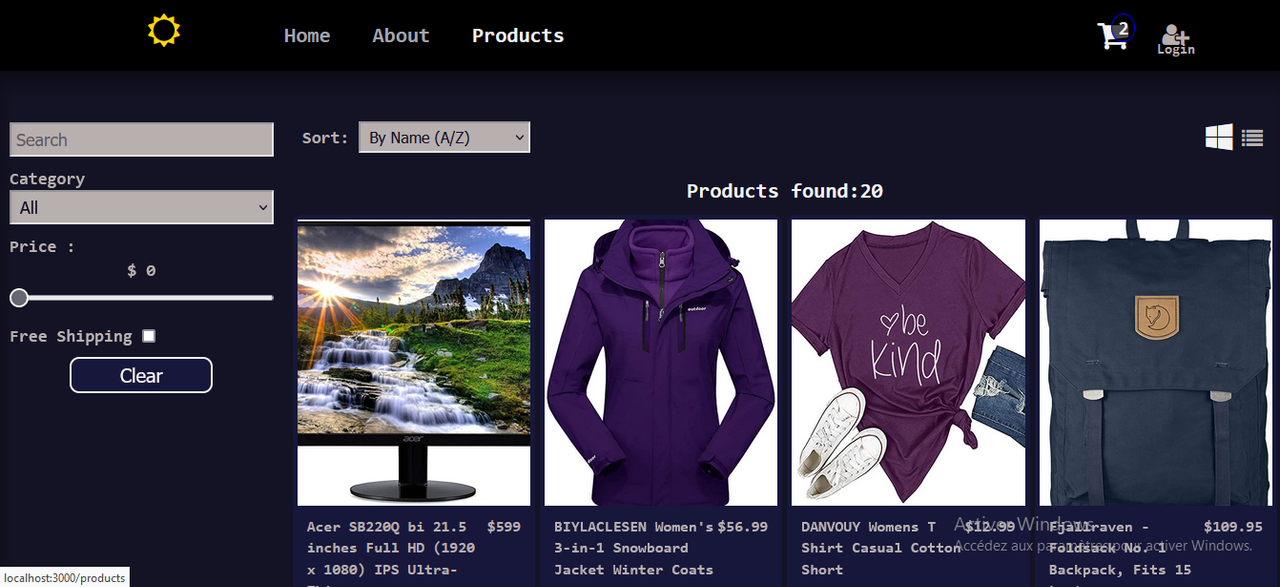Open the purple snowboard jacket image

[x=661, y=363]
